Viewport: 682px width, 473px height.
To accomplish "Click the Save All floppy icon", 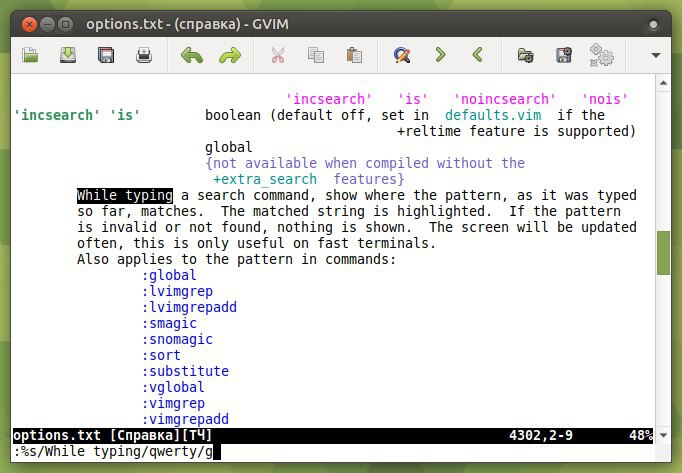I will (x=106, y=55).
